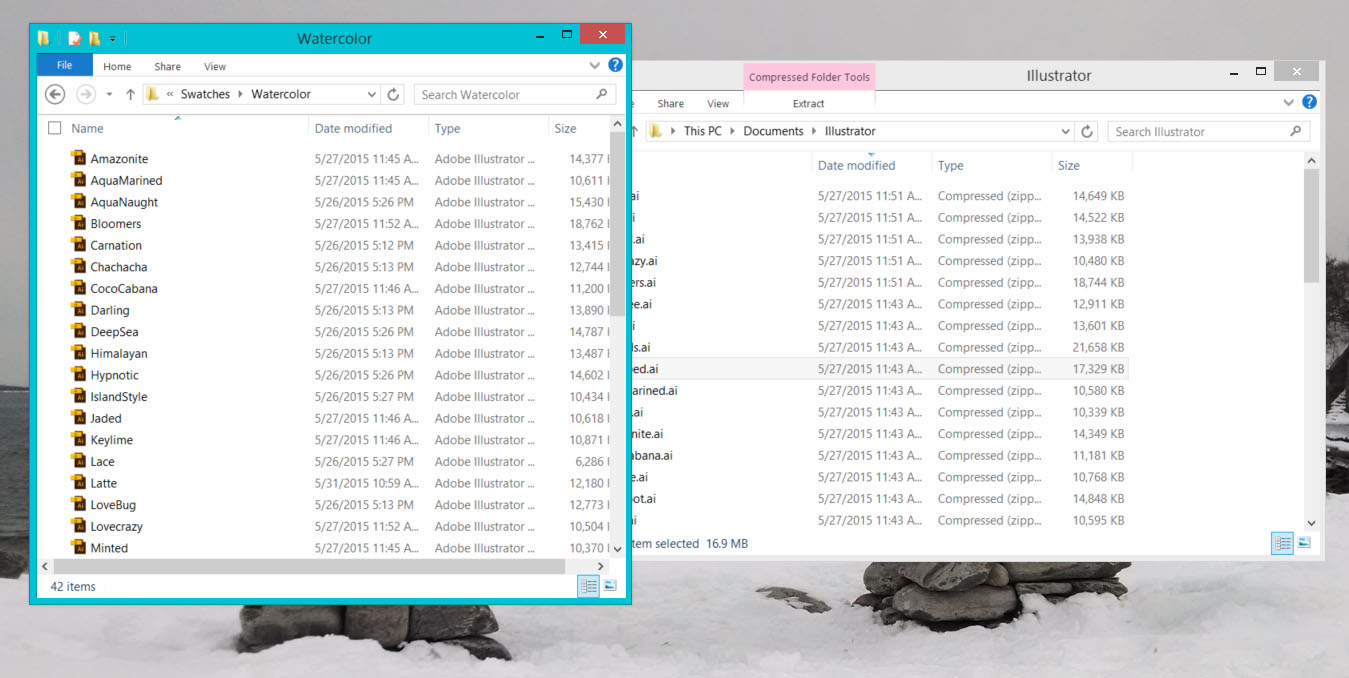The image size is (1349, 678).
Task: Open Help in the Illustrator window
Action: coord(1309,102)
